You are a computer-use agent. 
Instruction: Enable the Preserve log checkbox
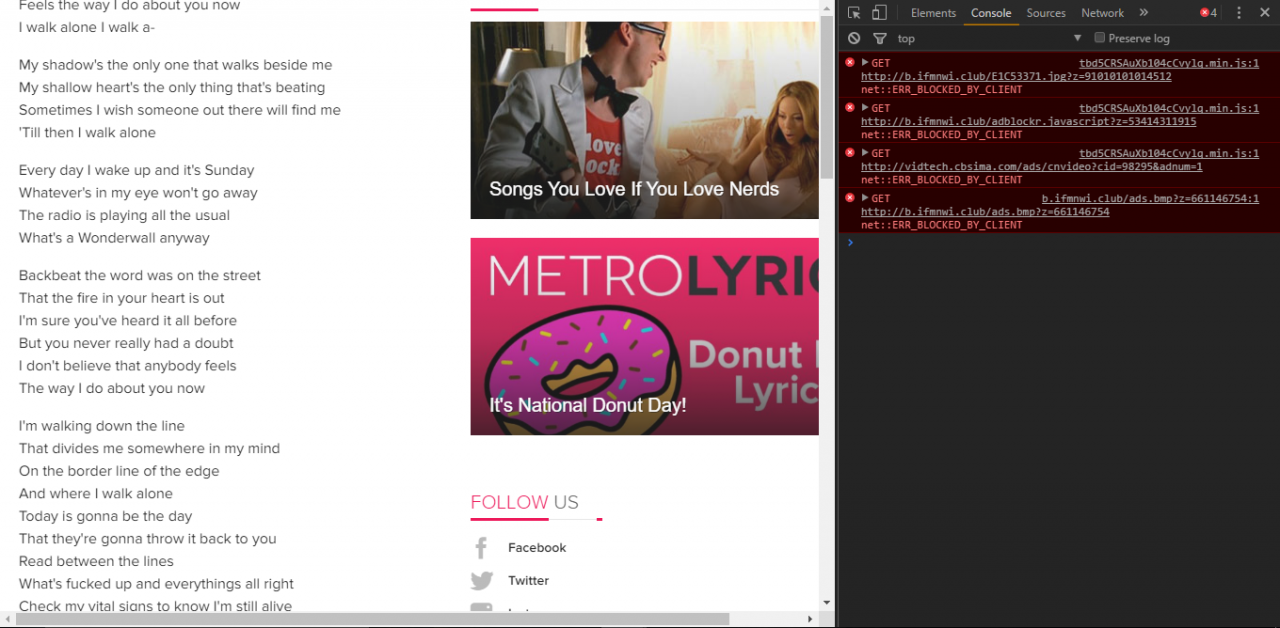pos(1100,38)
